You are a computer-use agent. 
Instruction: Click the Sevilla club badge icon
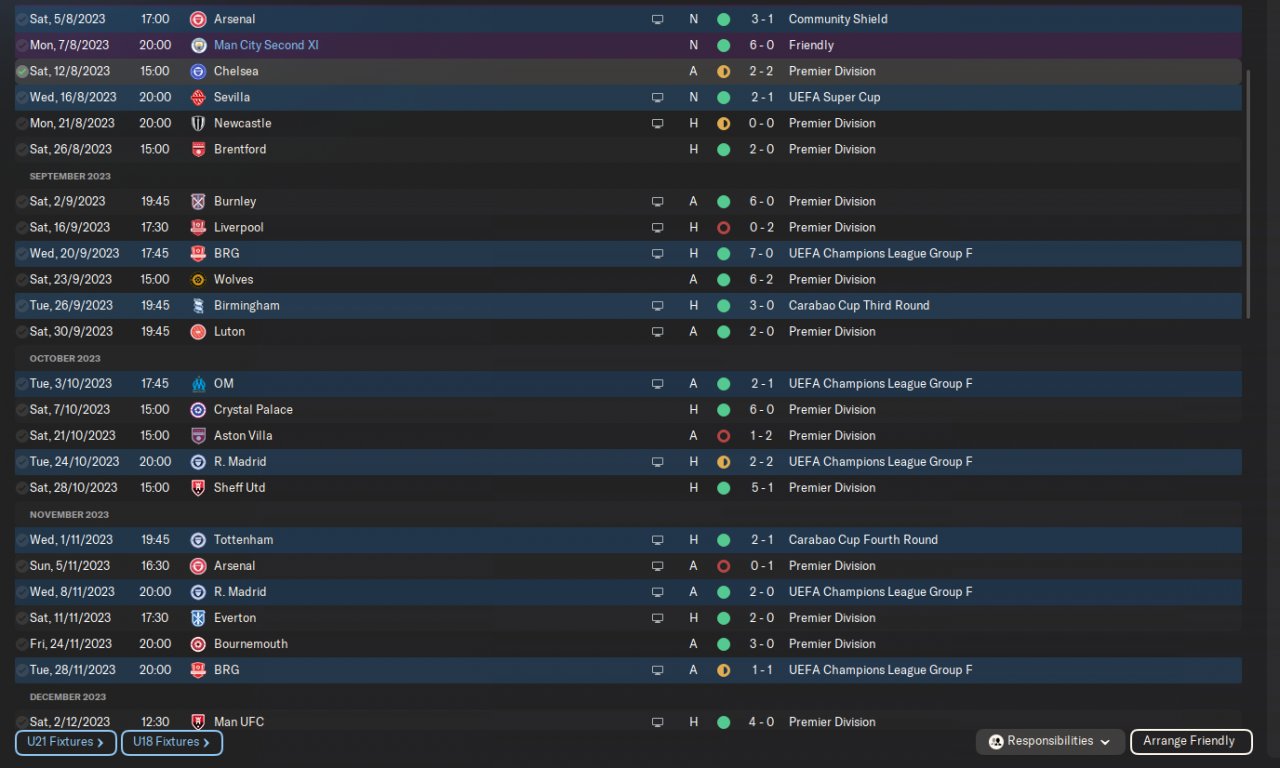click(198, 97)
